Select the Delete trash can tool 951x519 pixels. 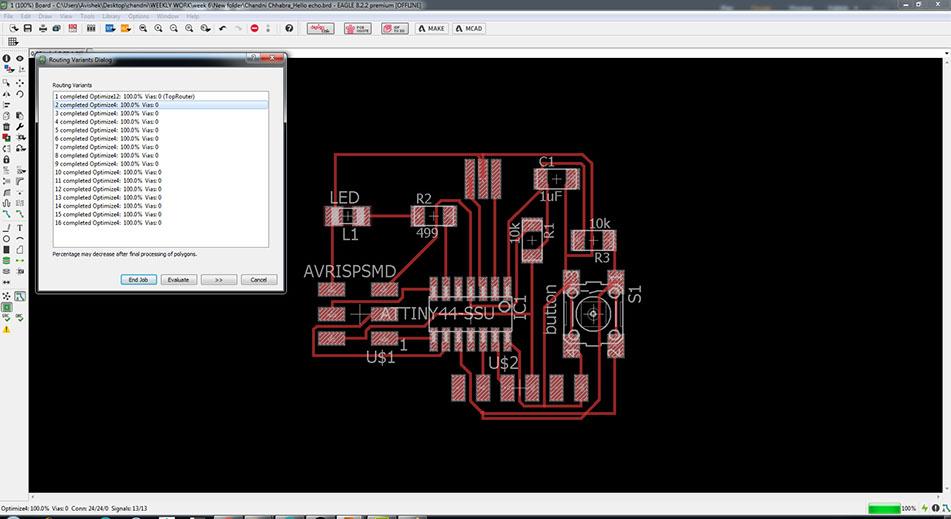click(7, 127)
